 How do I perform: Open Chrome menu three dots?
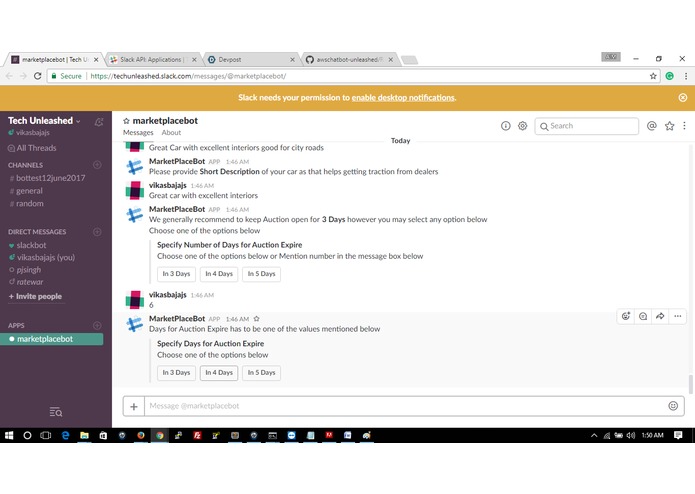pos(686,76)
